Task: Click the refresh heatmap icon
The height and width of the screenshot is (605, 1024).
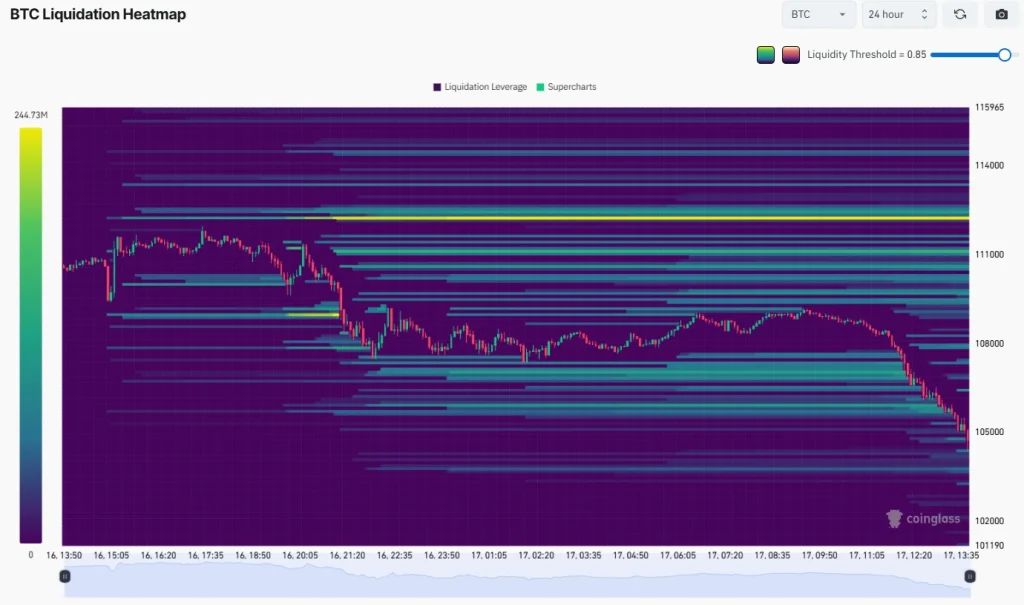Action: pyautogui.click(x=960, y=15)
